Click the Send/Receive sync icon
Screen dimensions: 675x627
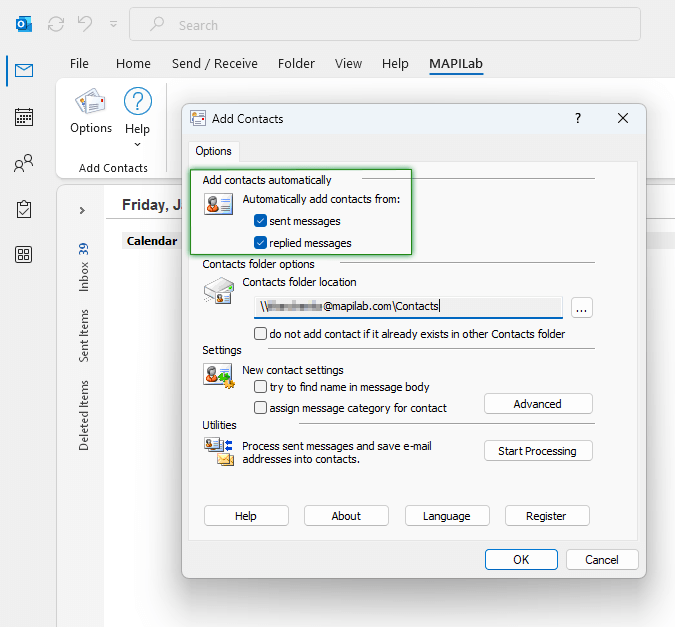[56, 24]
